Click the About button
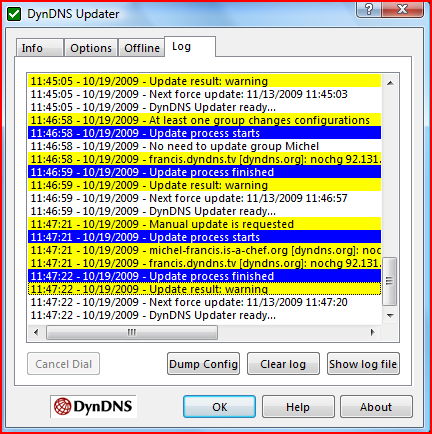The width and height of the screenshot is (432, 434). click(376, 407)
